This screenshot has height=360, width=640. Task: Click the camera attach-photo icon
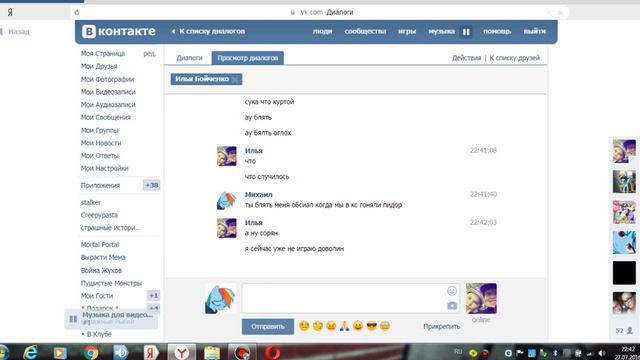pyautogui.click(x=452, y=305)
